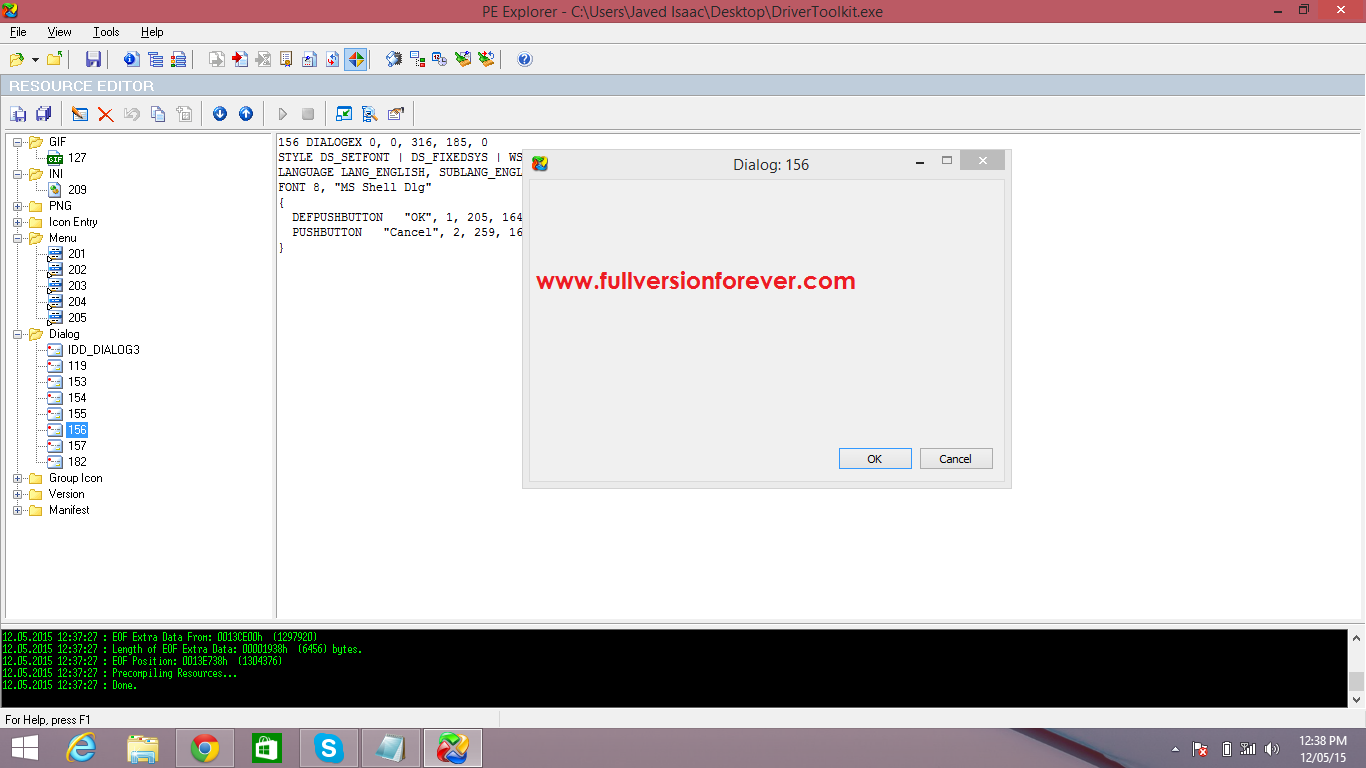Save the file with the floppy disk icon
Viewport: 1366px width, 768px height.
coord(93,59)
